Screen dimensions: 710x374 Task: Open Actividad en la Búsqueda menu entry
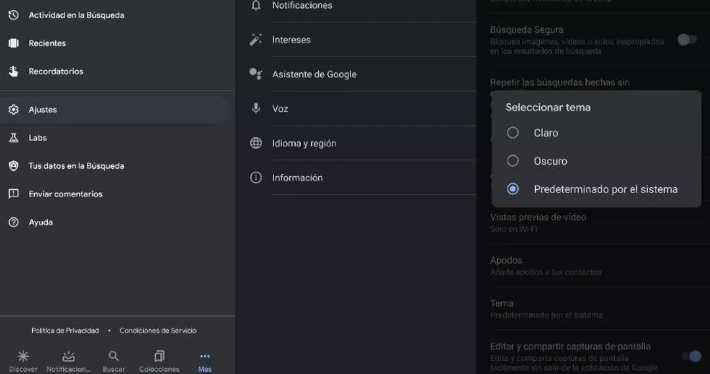[117, 15]
